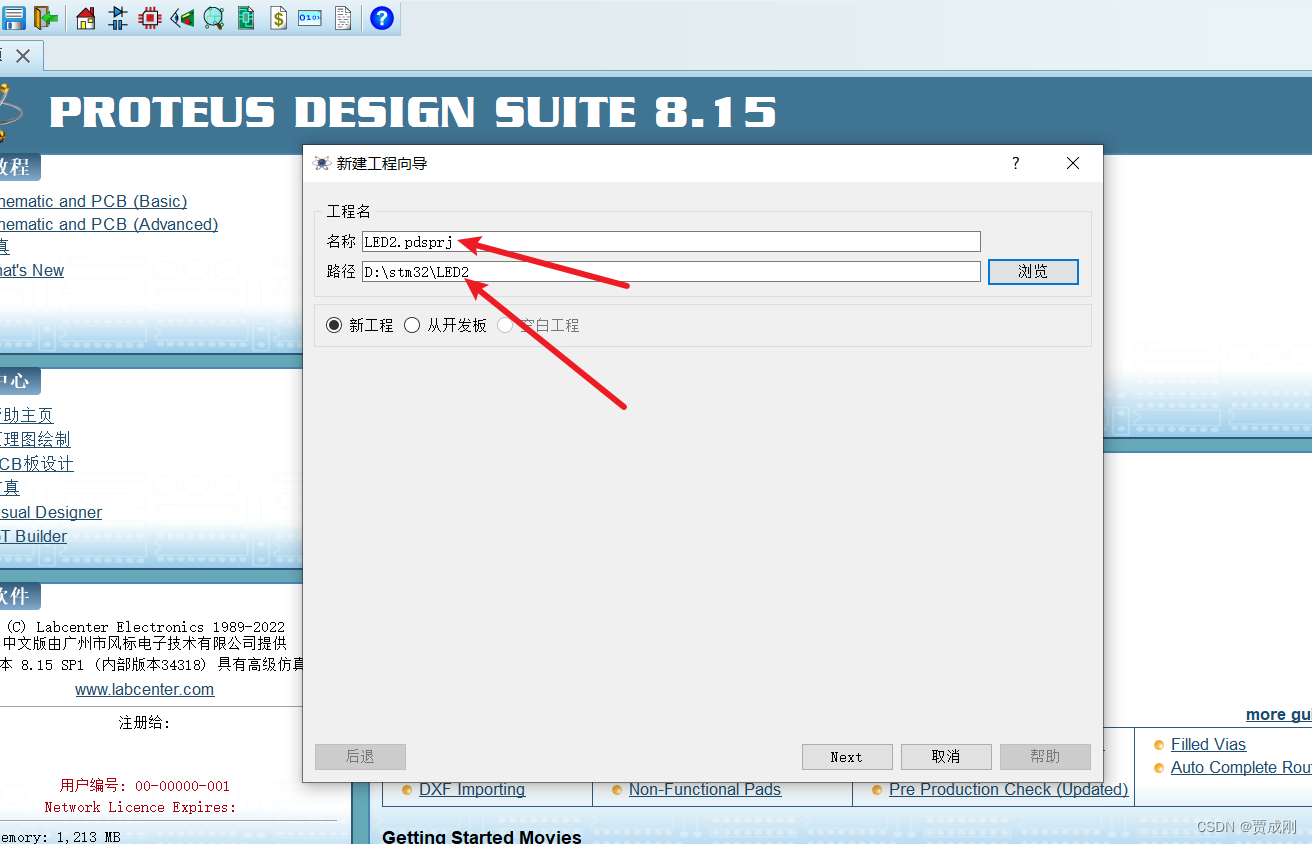Open the DXF Importing link

click(472, 789)
